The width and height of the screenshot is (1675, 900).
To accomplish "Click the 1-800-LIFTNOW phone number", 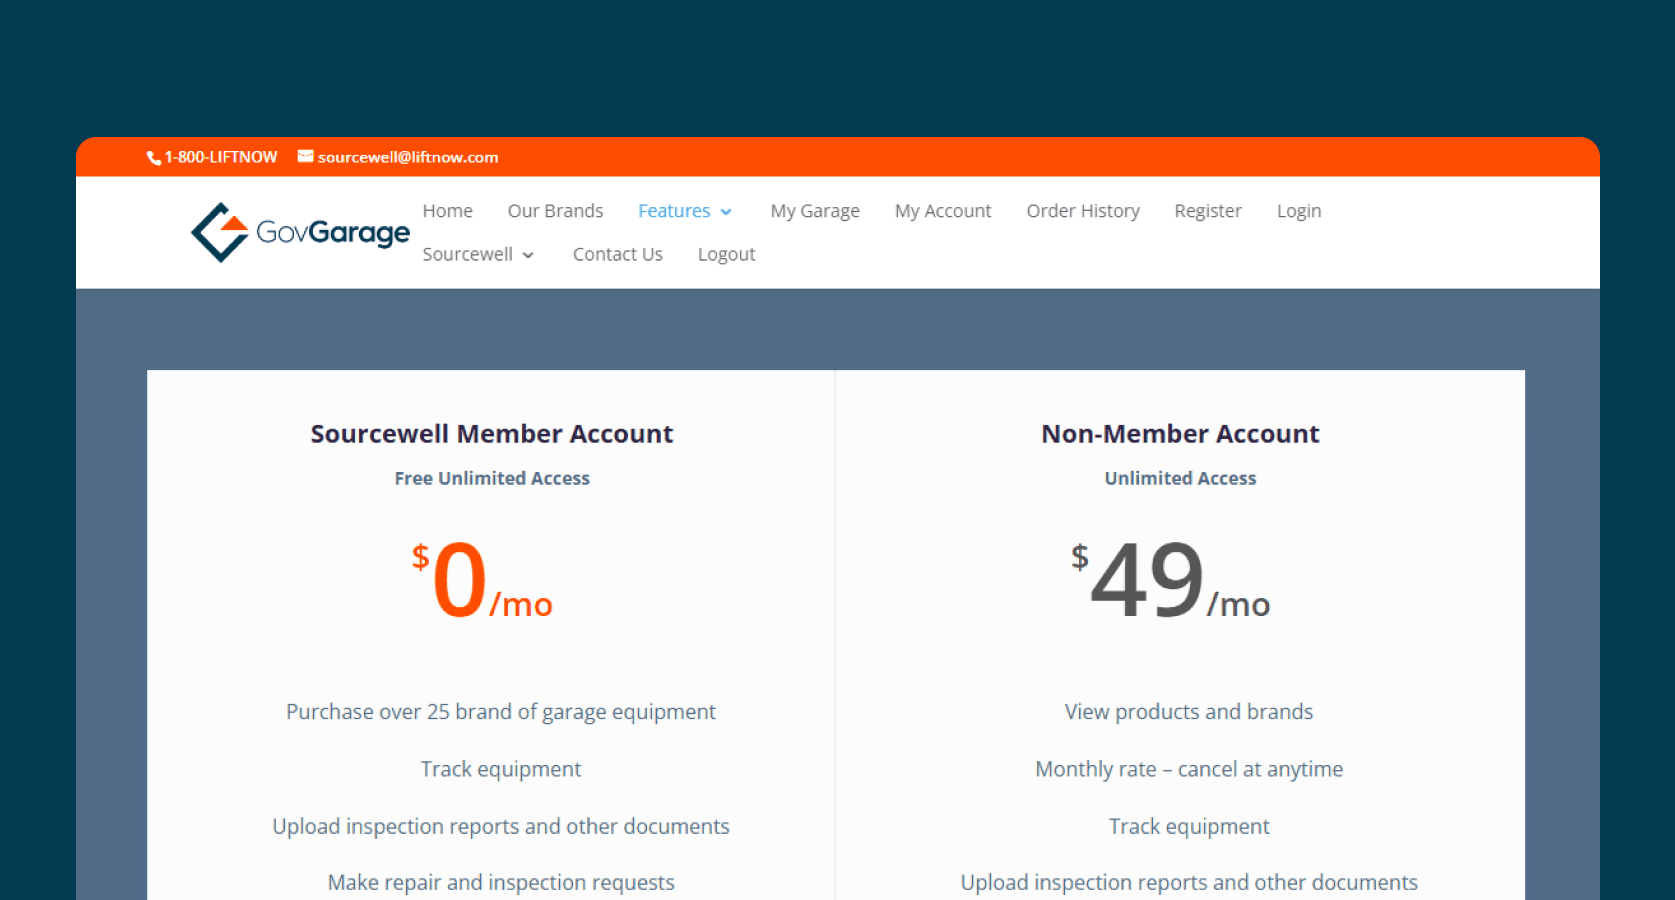I will coord(221,157).
